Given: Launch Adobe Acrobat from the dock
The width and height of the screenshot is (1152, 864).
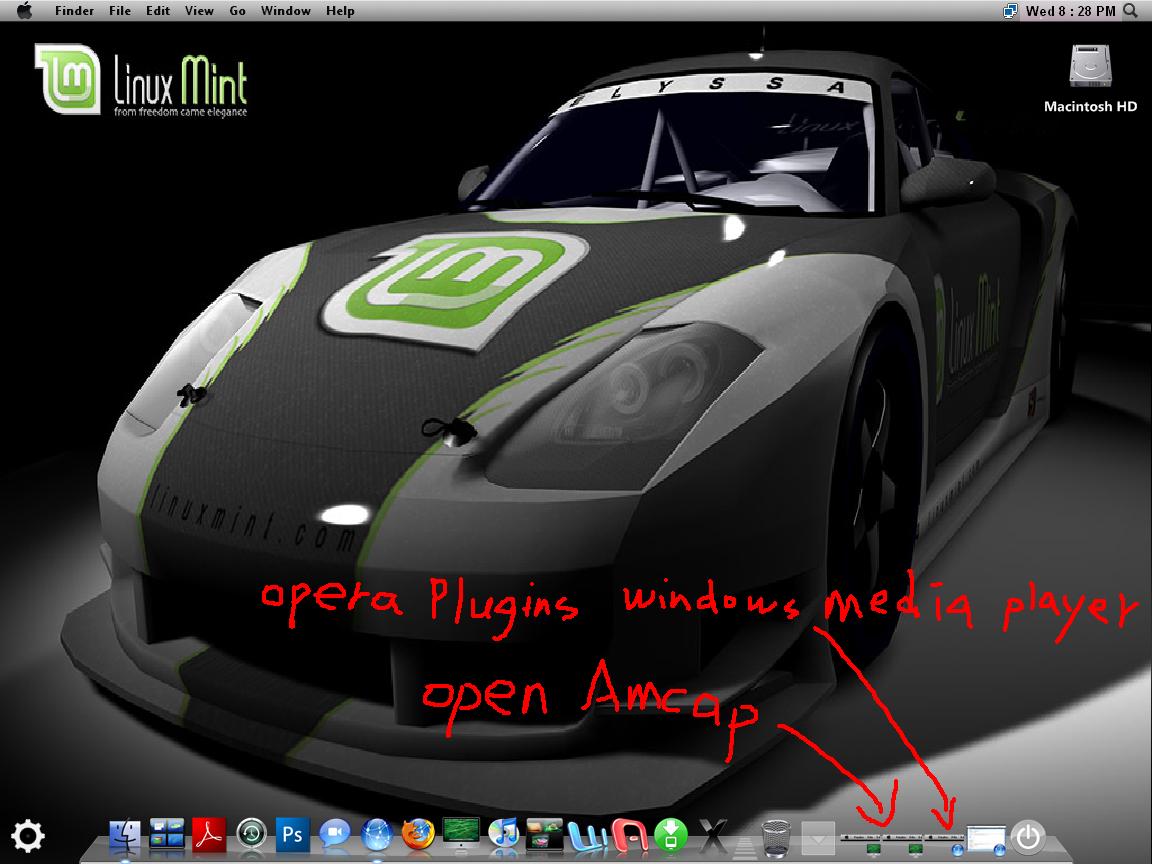Looking at the screenshot, I should point(209,836).
